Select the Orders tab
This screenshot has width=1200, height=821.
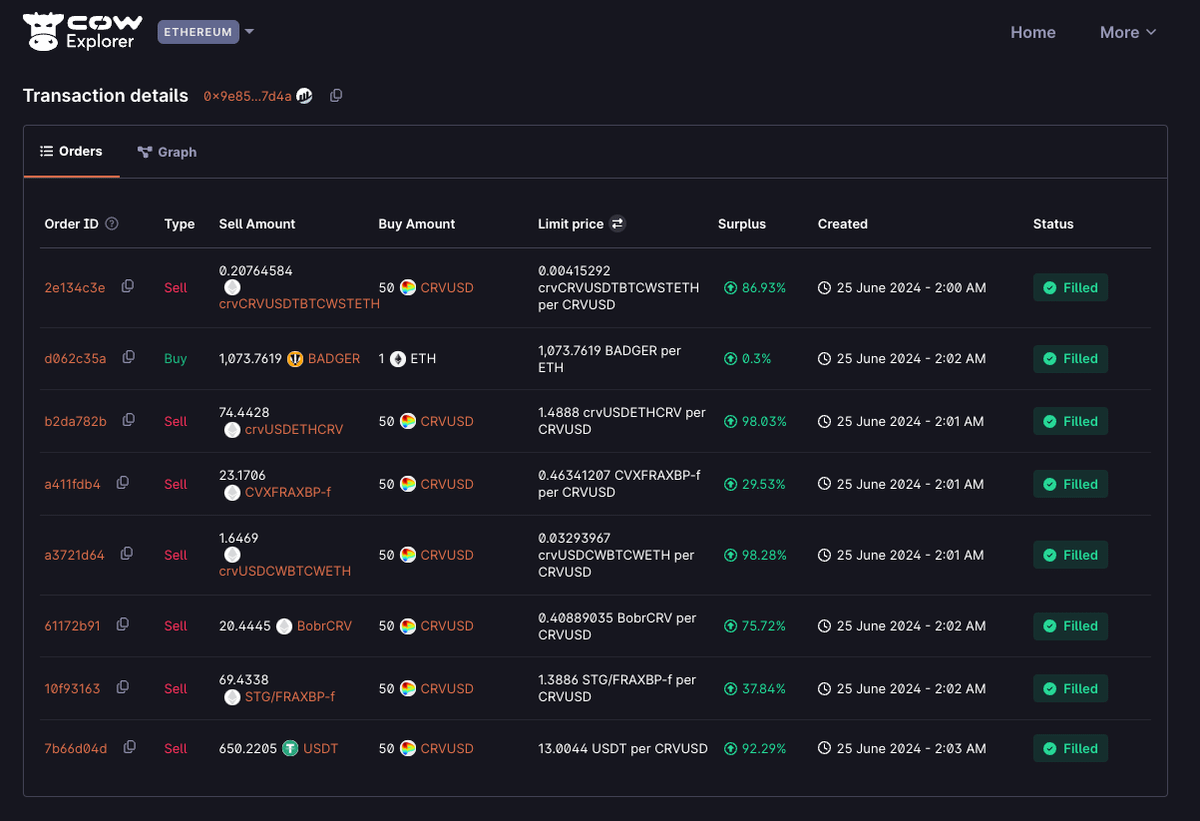(71, 152)
